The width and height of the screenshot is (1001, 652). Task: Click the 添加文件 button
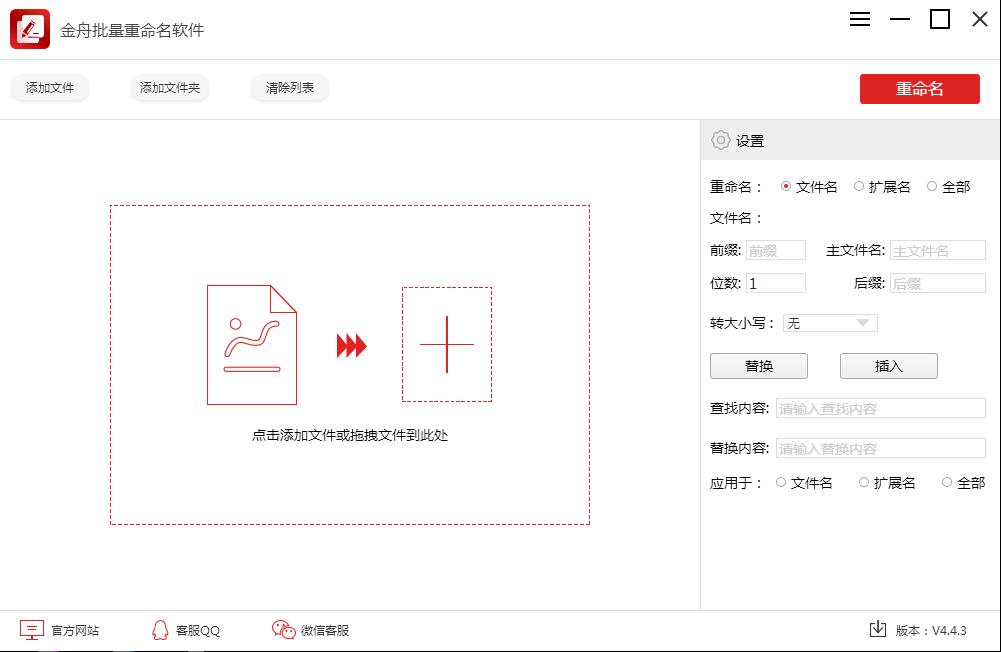coord(50,88)
